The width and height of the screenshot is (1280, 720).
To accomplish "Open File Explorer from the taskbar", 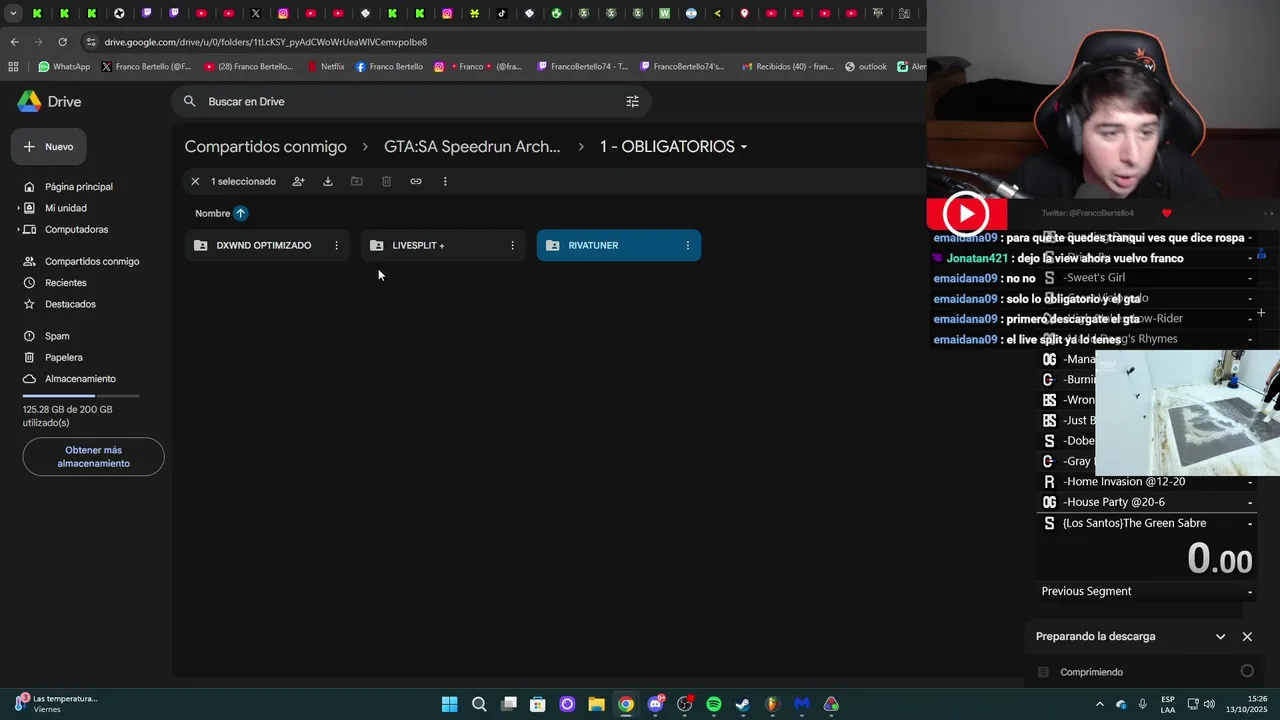I will pyautogui.click(x=596, y=704).
